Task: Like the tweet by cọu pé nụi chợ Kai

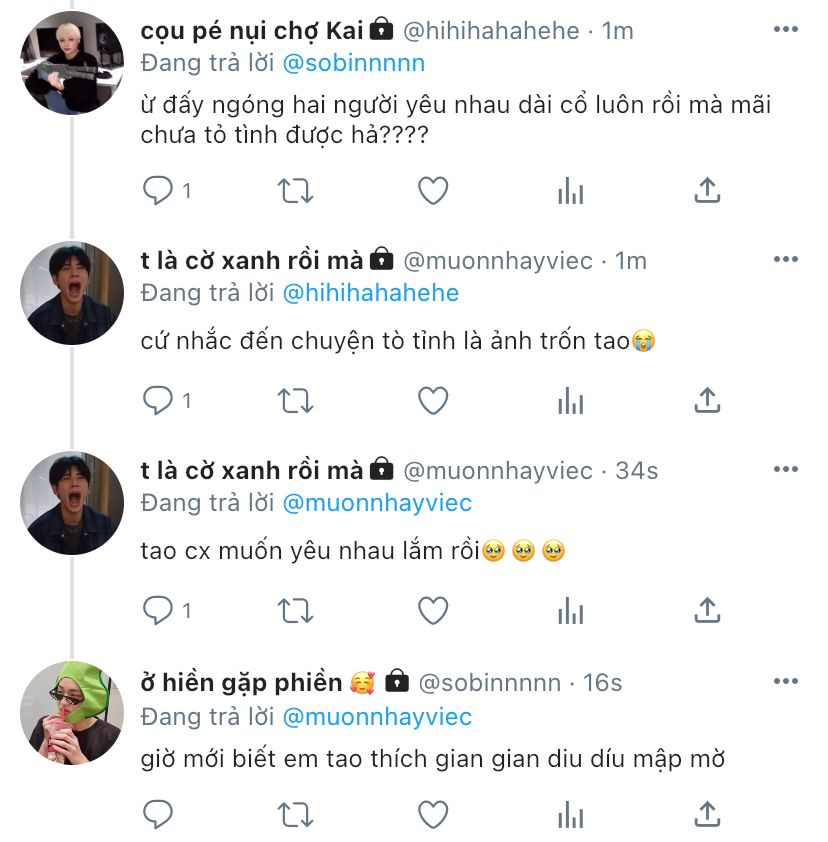Action: pyautogui.click(x=433, y=191)
